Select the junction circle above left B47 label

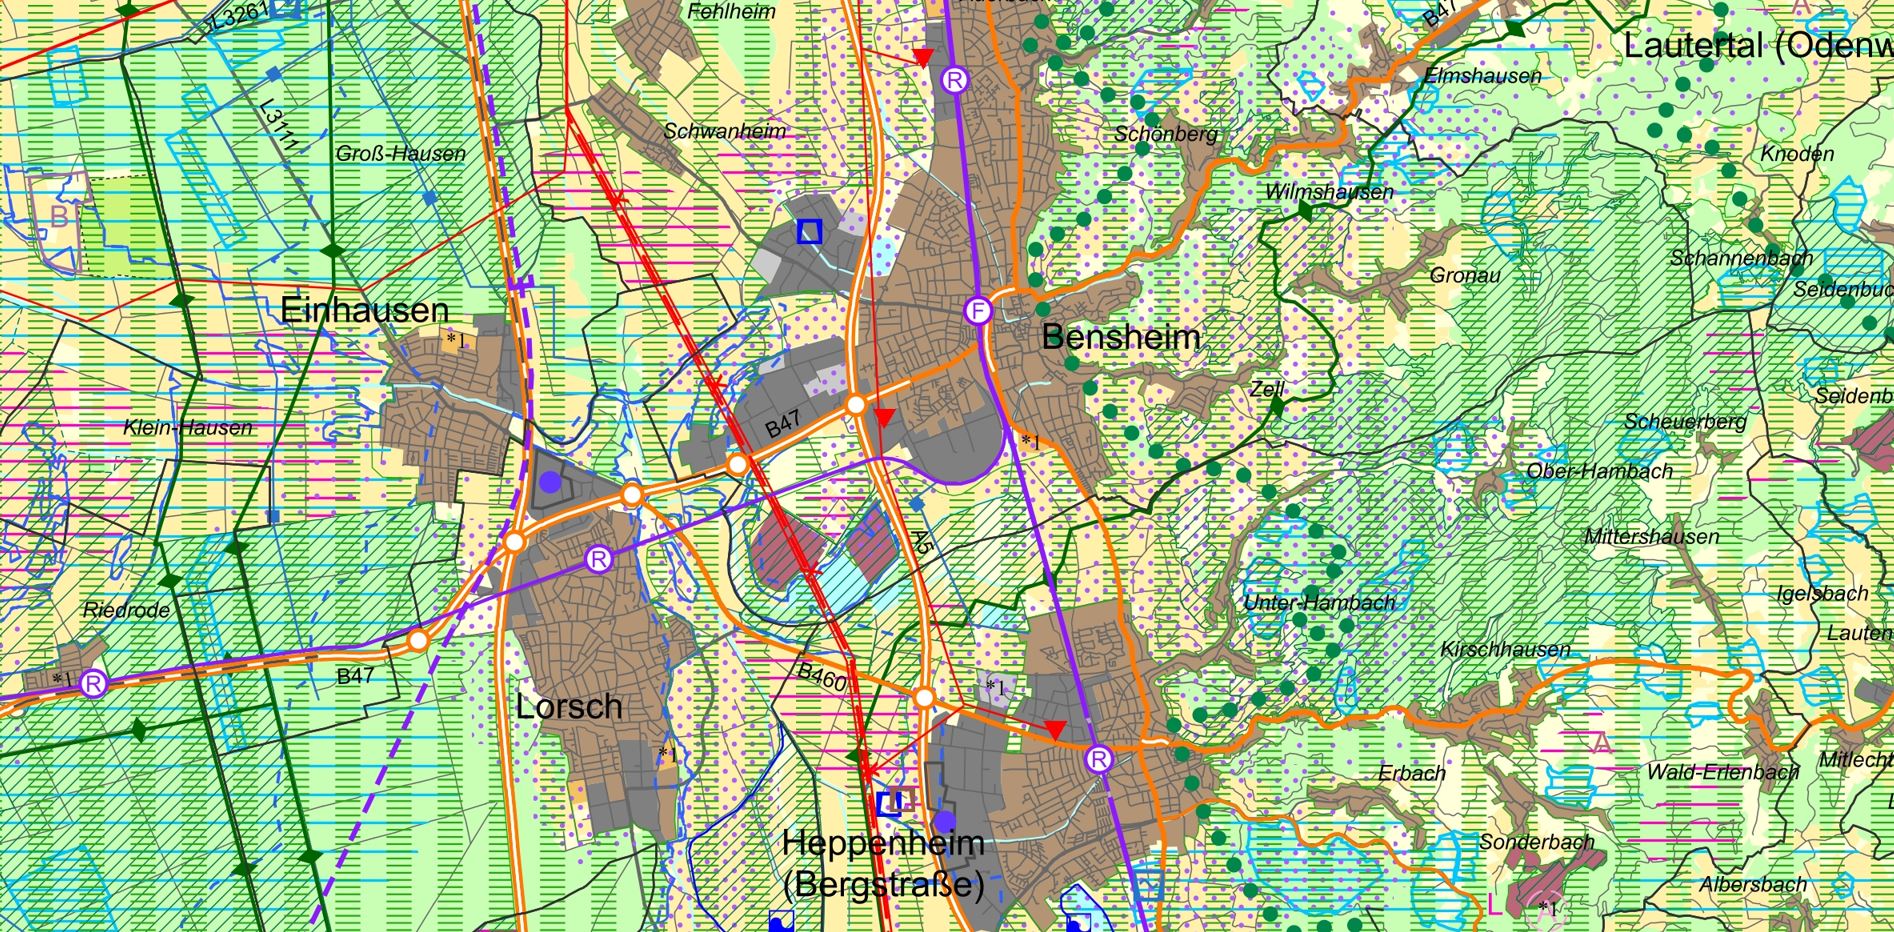click(x=418, y=640)
